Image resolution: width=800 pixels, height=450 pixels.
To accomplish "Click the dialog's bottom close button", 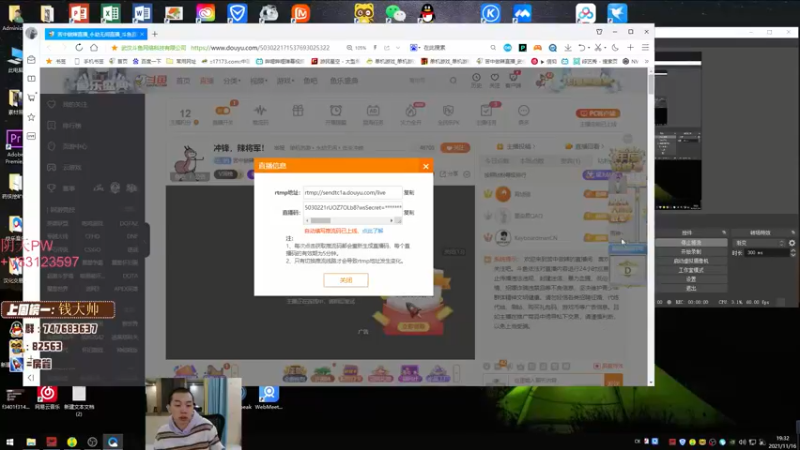I will click(x=345, y=280).
